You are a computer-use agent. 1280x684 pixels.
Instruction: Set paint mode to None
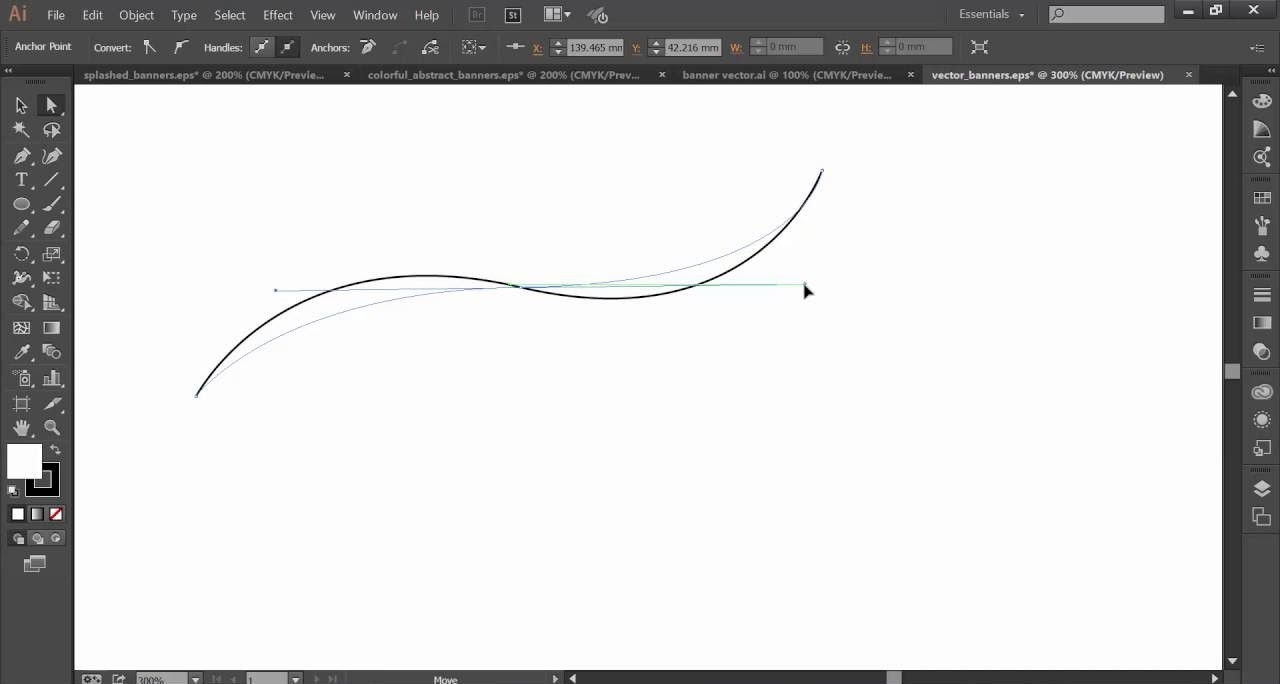pyautogui.click(x=56, y=514)
